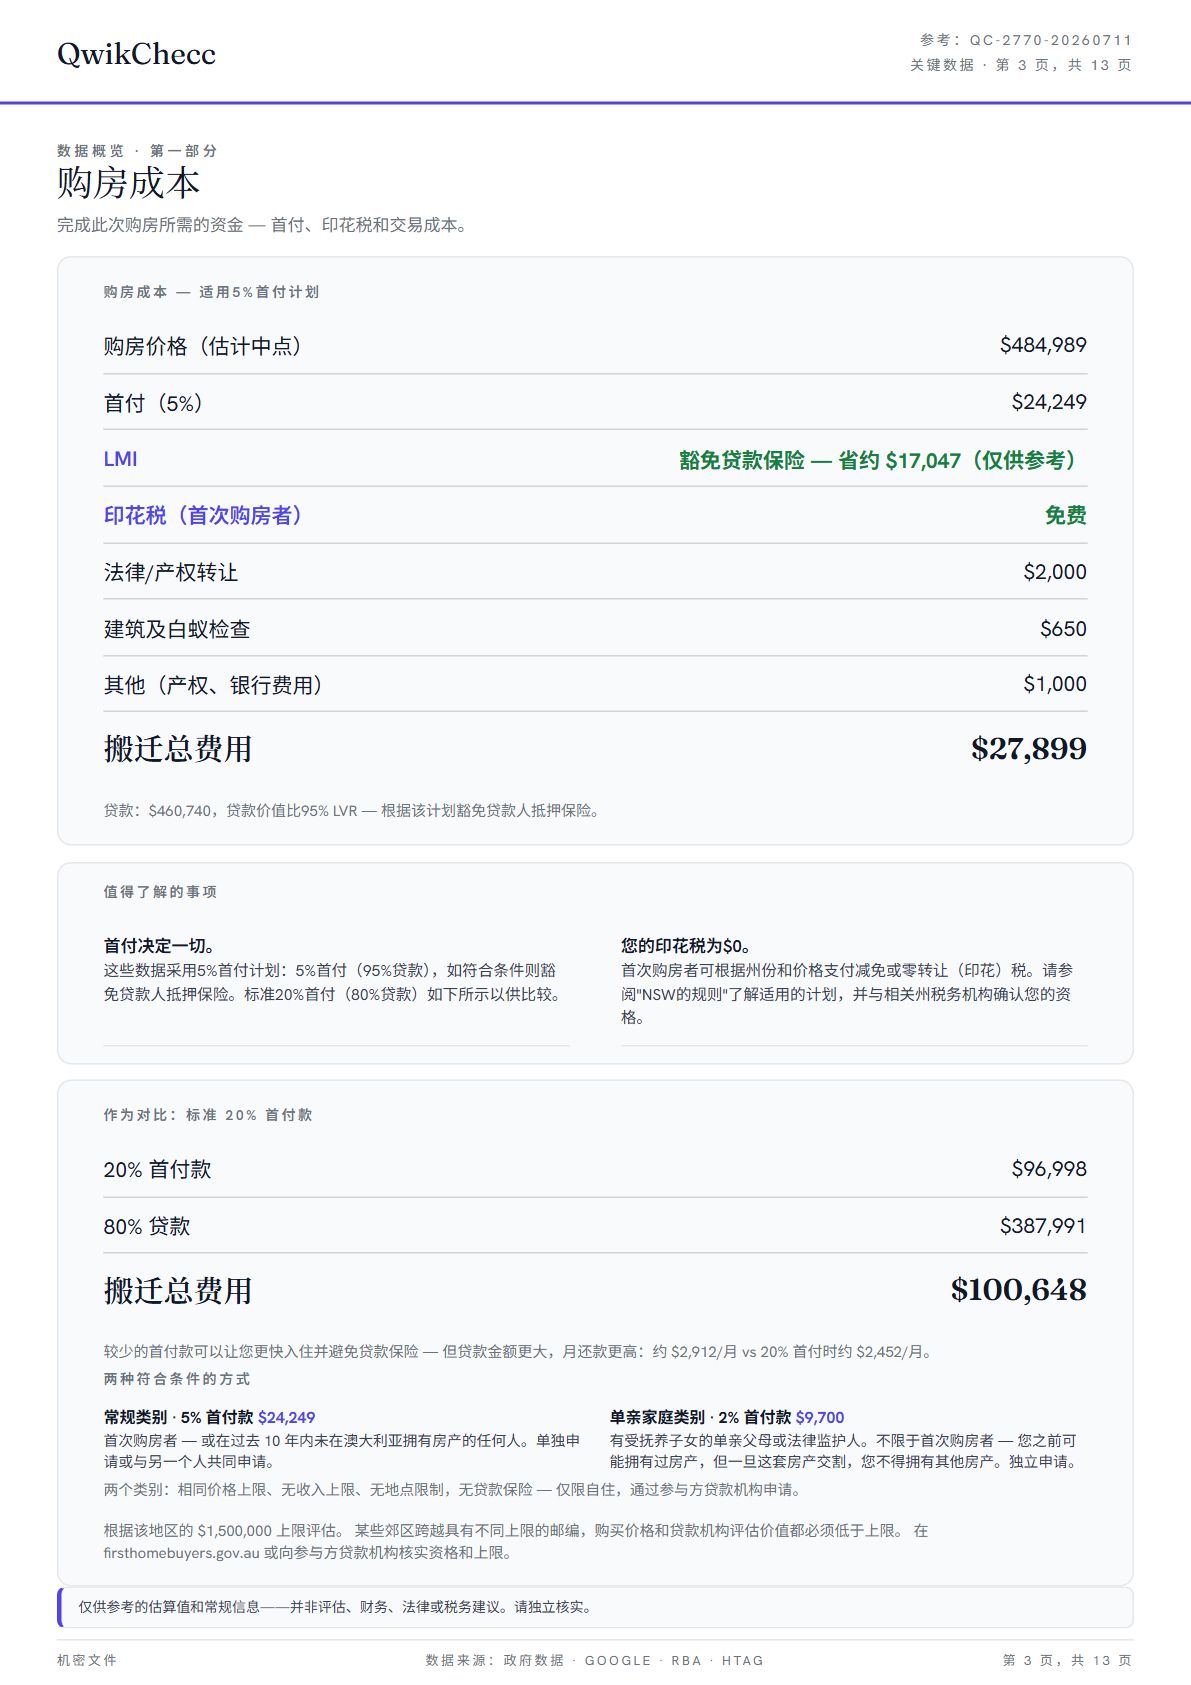1191x1685 pixels.
Task: Click the deposit amount $24,249 in the first table
Action: point(1048,402)
